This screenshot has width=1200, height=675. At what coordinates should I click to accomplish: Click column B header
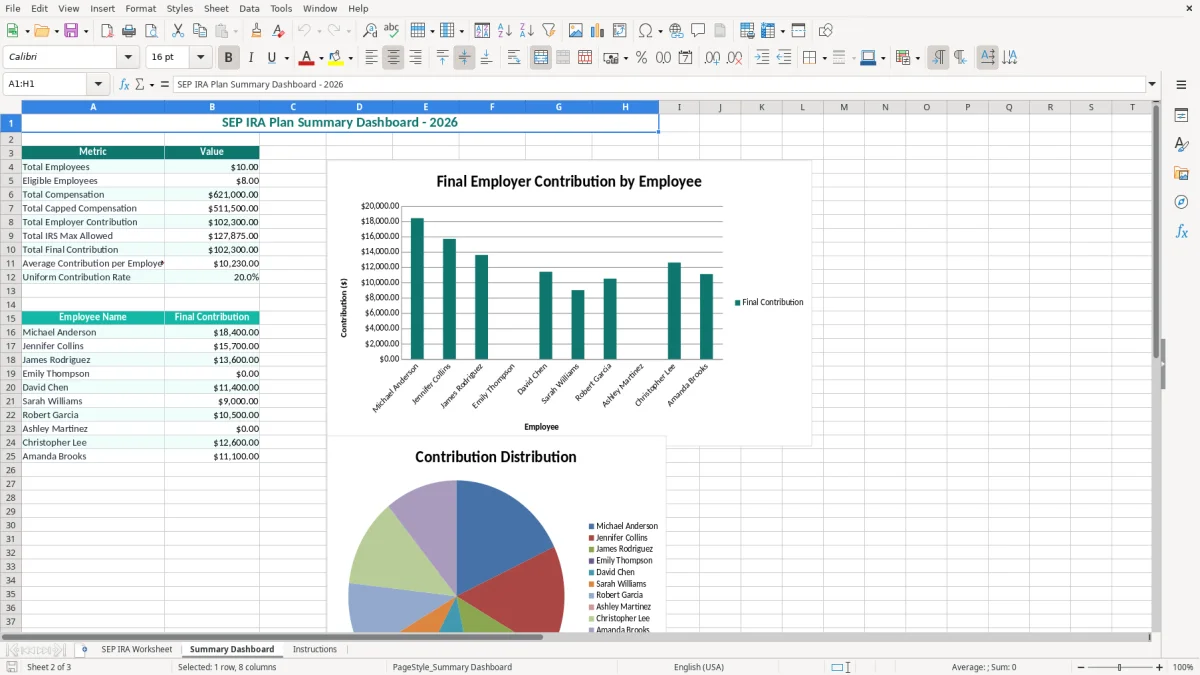pyautogui.click(x=212, y=107)
